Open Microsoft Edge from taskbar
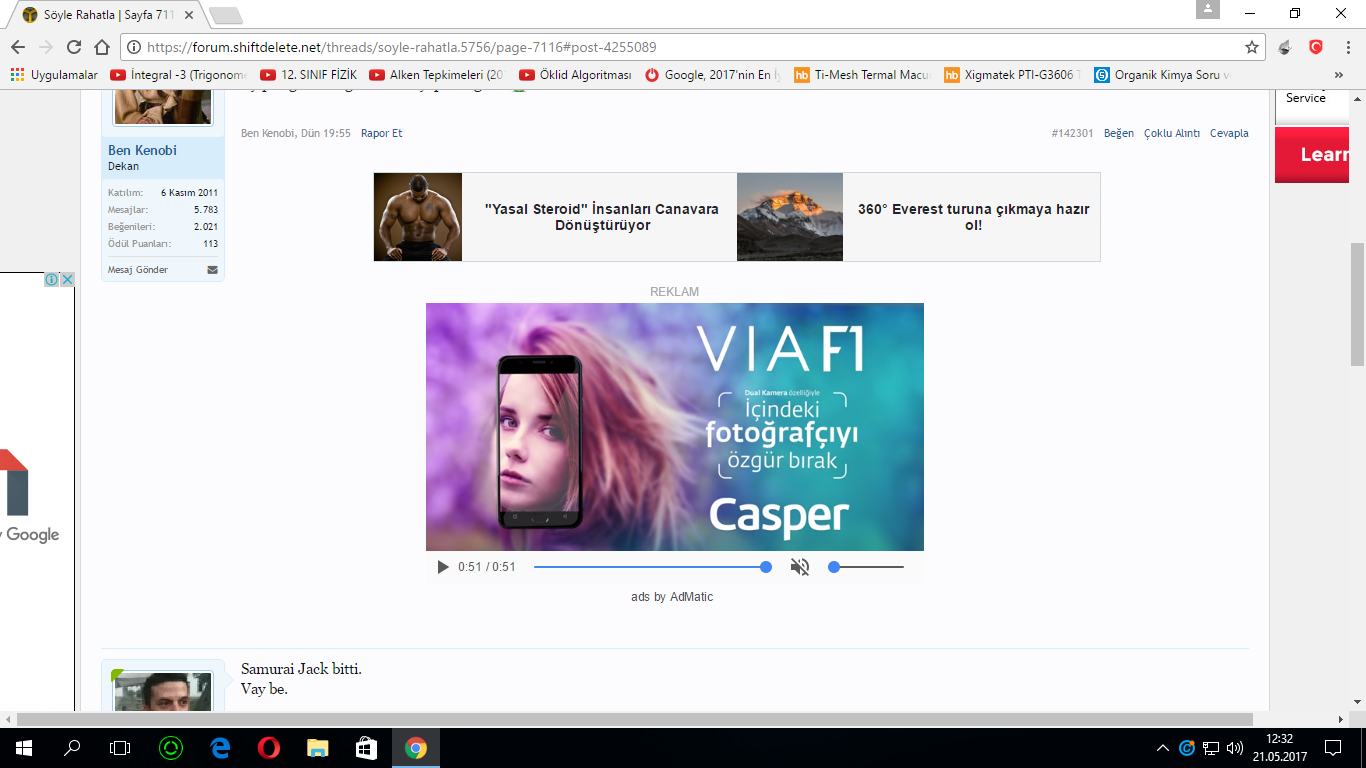 pyautogui.click(x=219, y=747)
